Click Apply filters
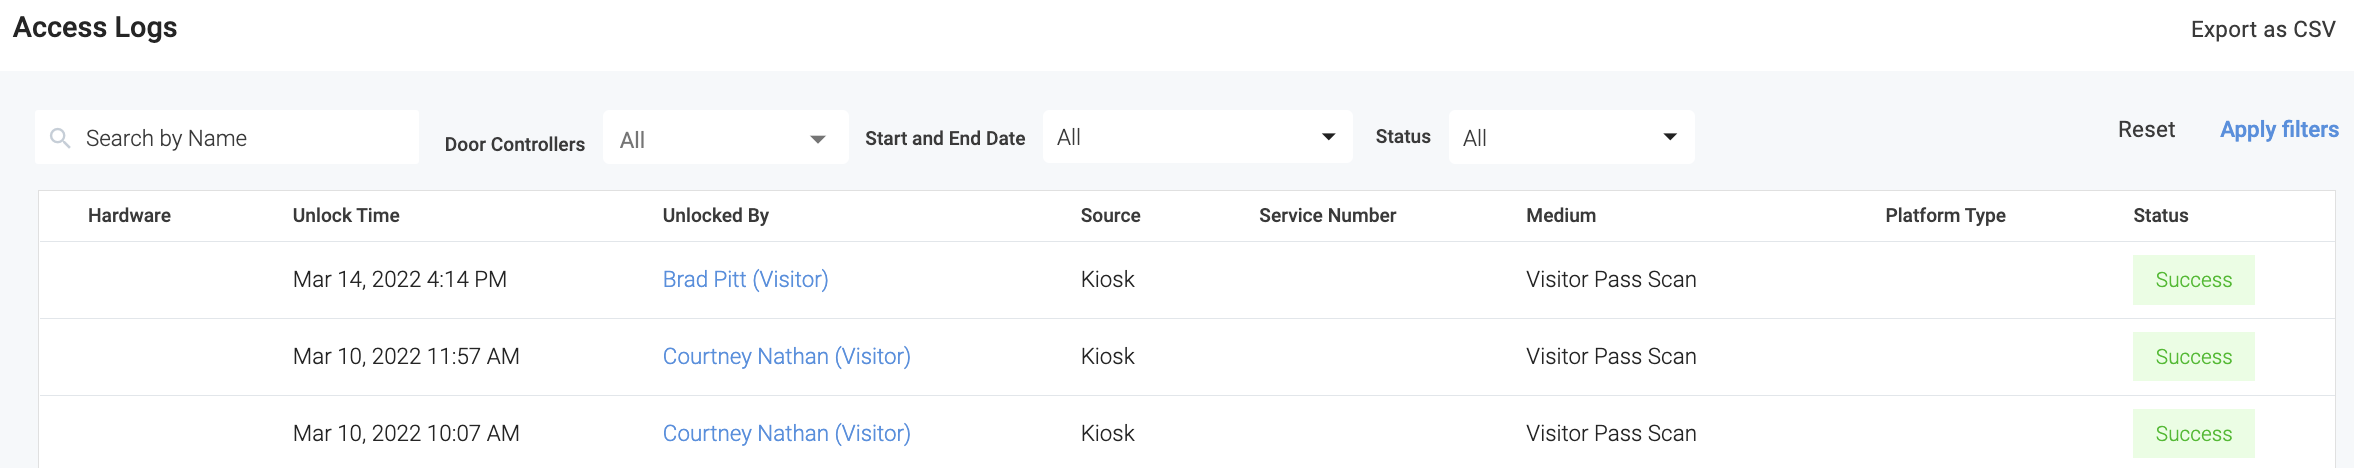 (2279, 130)
